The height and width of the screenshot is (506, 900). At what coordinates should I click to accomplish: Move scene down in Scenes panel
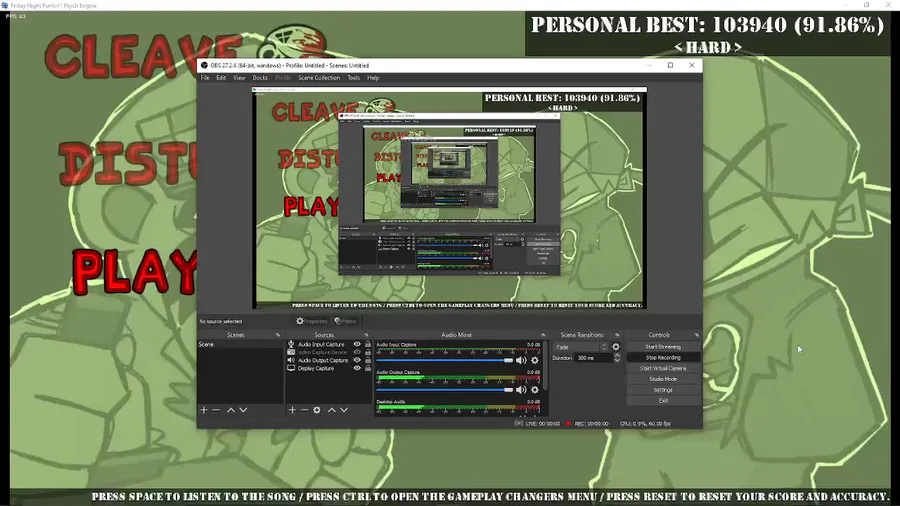click(x=243, y=410)
